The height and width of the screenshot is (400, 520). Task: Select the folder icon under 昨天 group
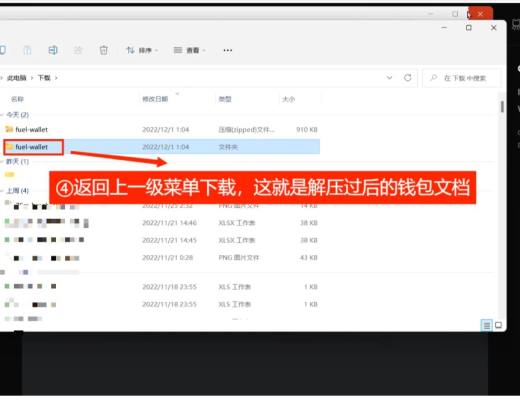(x=9, y=174)
